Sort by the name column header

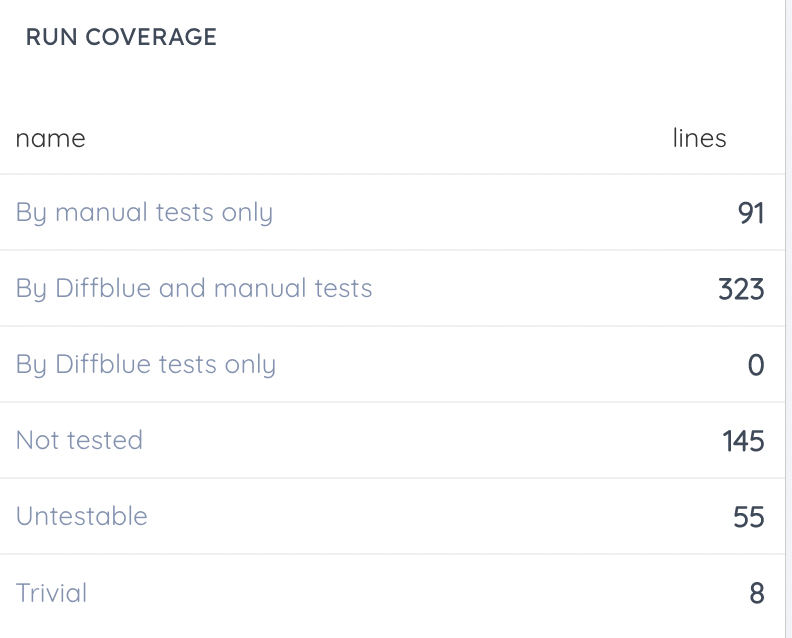point(50,138)
